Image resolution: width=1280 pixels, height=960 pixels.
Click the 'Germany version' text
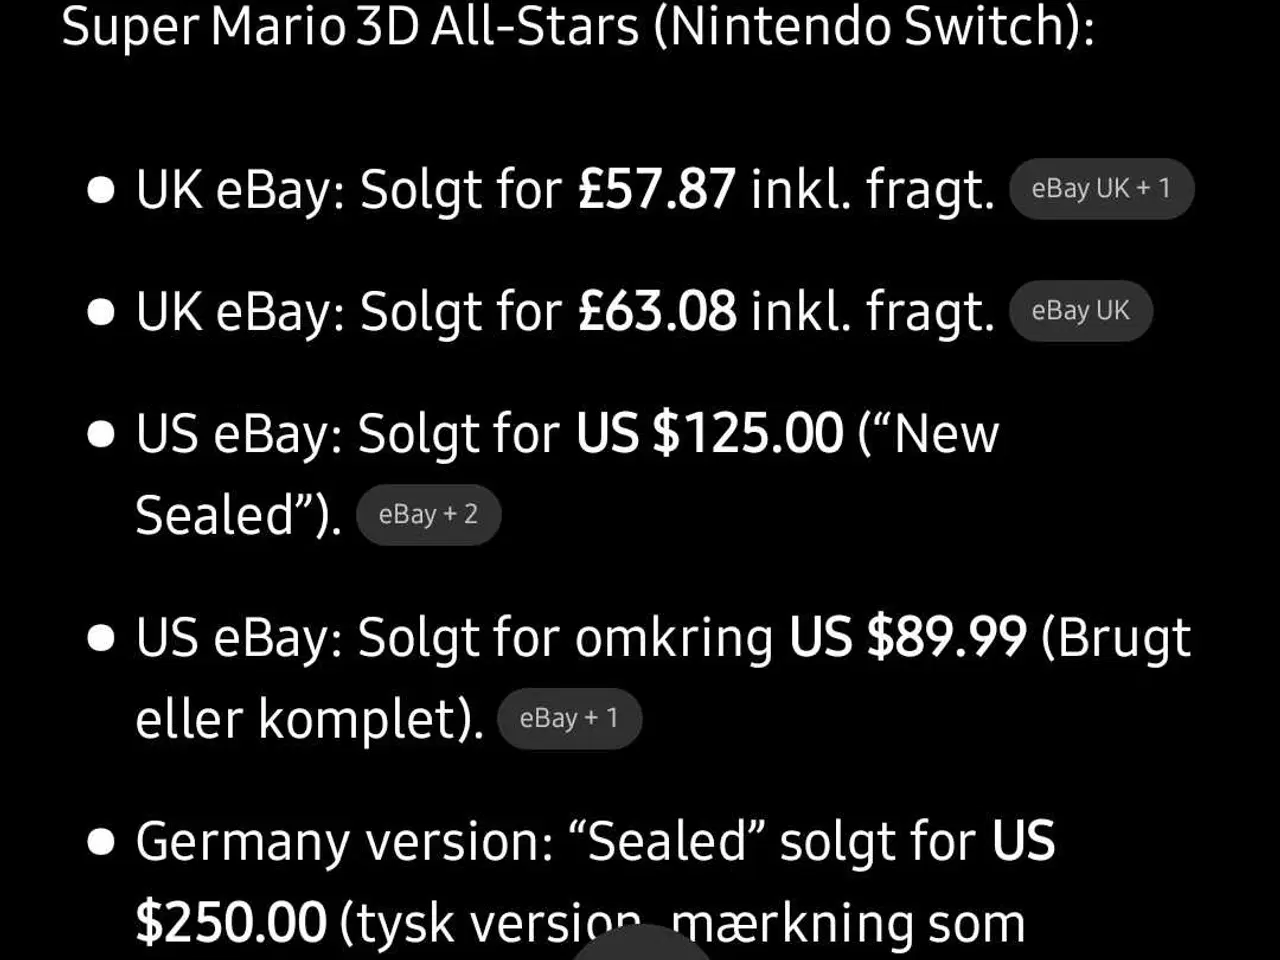pos(343,841)
